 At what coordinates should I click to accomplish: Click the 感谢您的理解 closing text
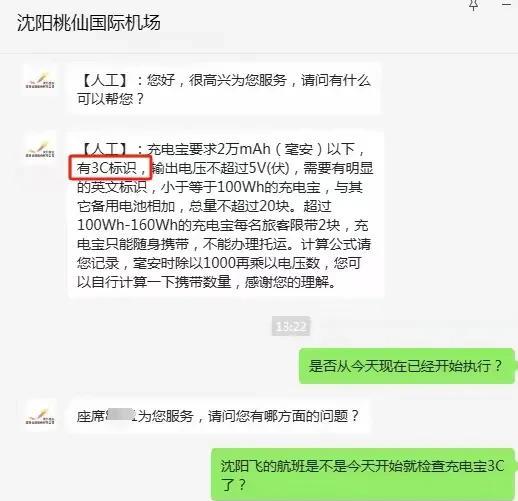click(287, 282)
